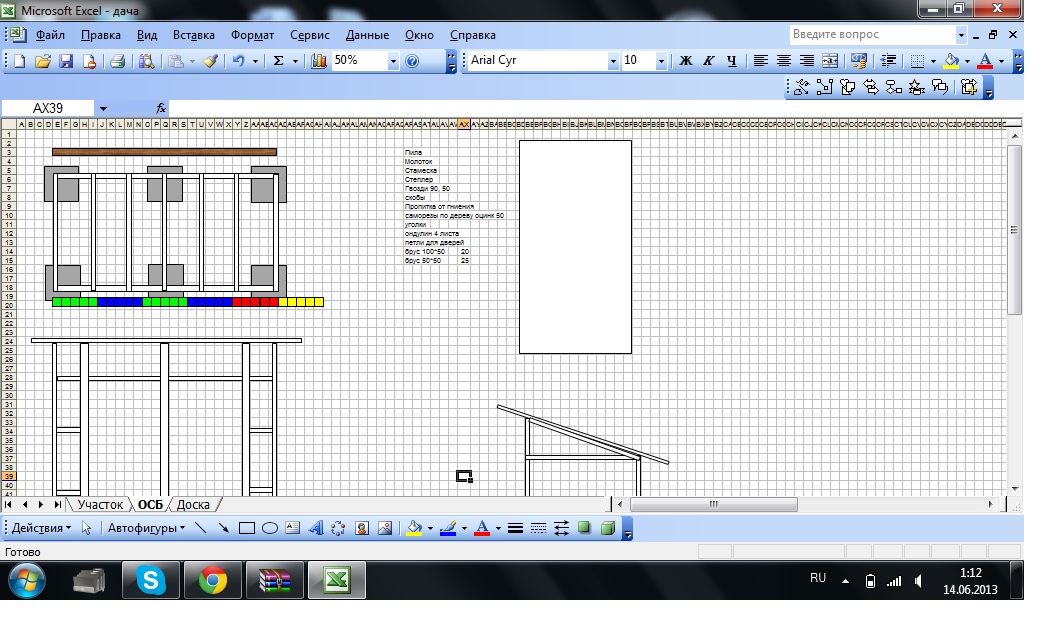The height and width of the screenshot is (624, 1048).
Task: Open the Формат menu
Action: click(x=253, y=35)
